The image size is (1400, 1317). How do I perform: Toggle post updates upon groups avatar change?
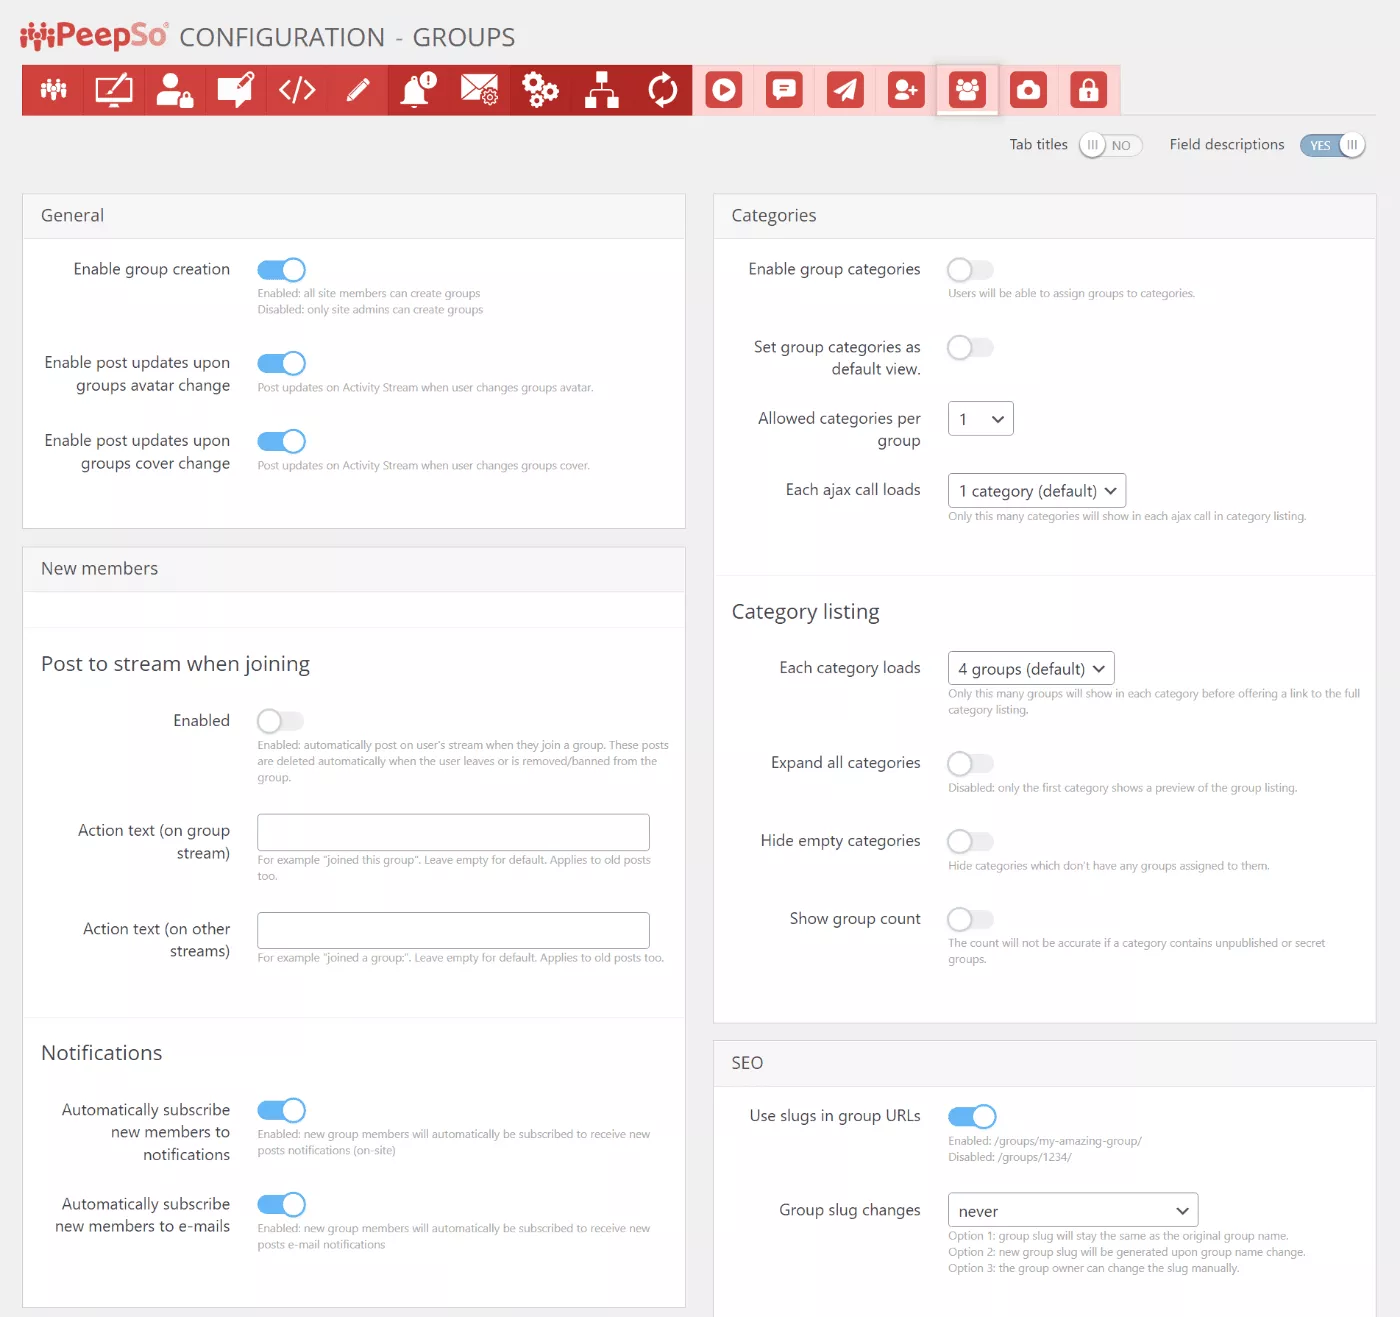(281, 363)
